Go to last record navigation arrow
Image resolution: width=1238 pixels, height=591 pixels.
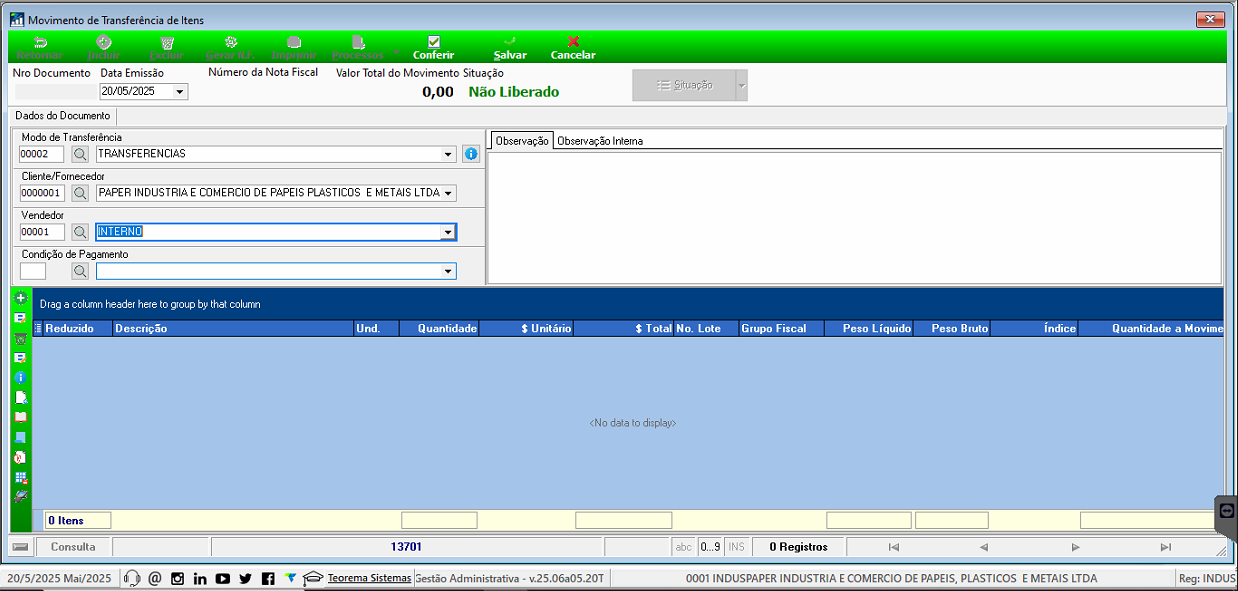pos(1165,547)
